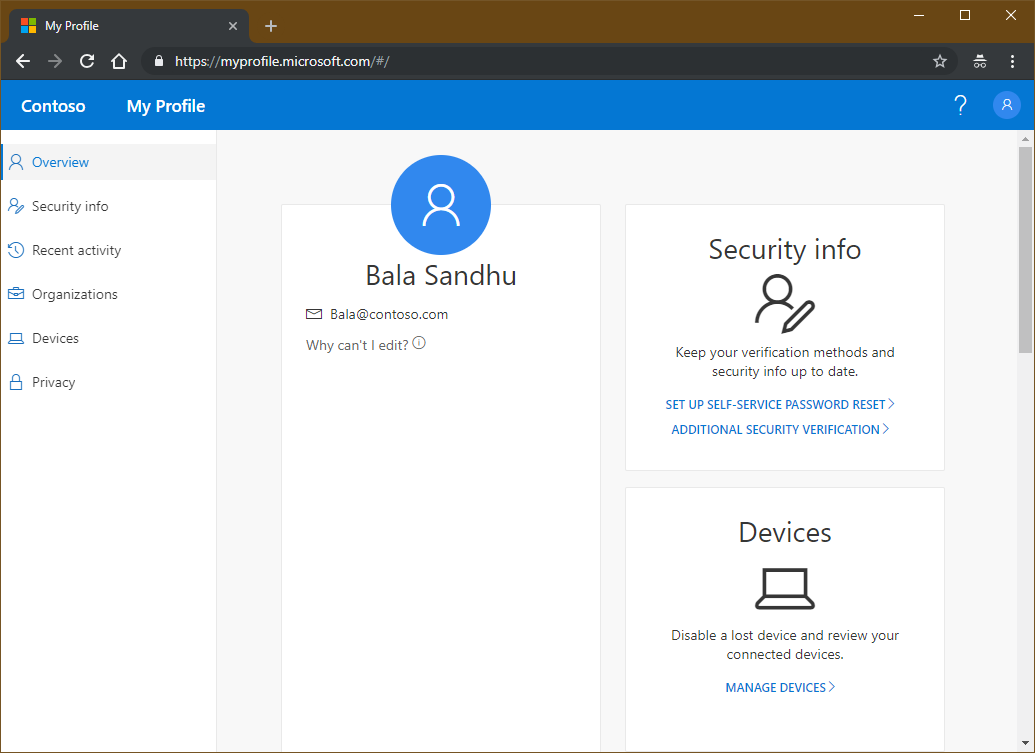1035x753 pixels.
Task: Select the Overview sidebar item
Action: [60, 162]
